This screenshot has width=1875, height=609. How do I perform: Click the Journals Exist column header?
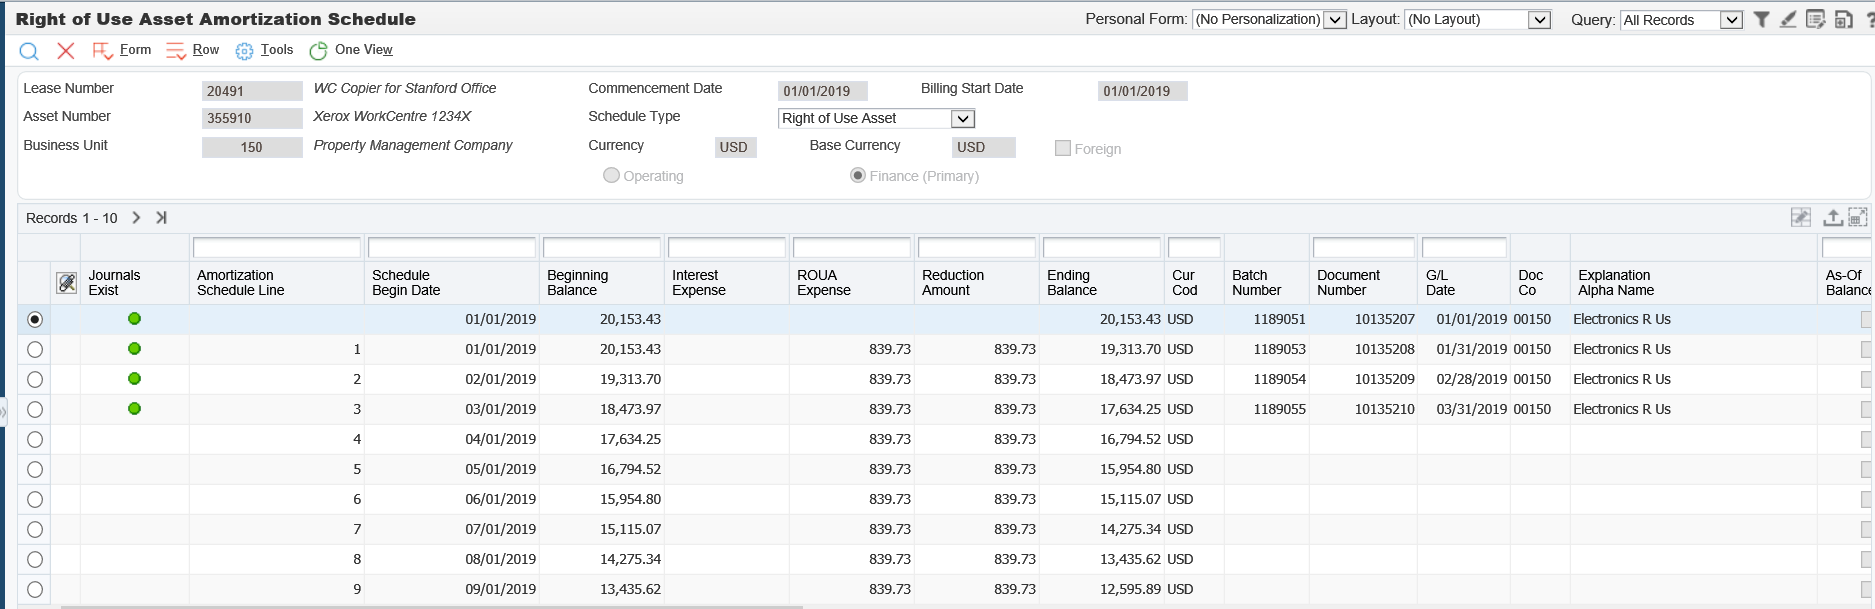pyautogui.click(x=134, y=283)
